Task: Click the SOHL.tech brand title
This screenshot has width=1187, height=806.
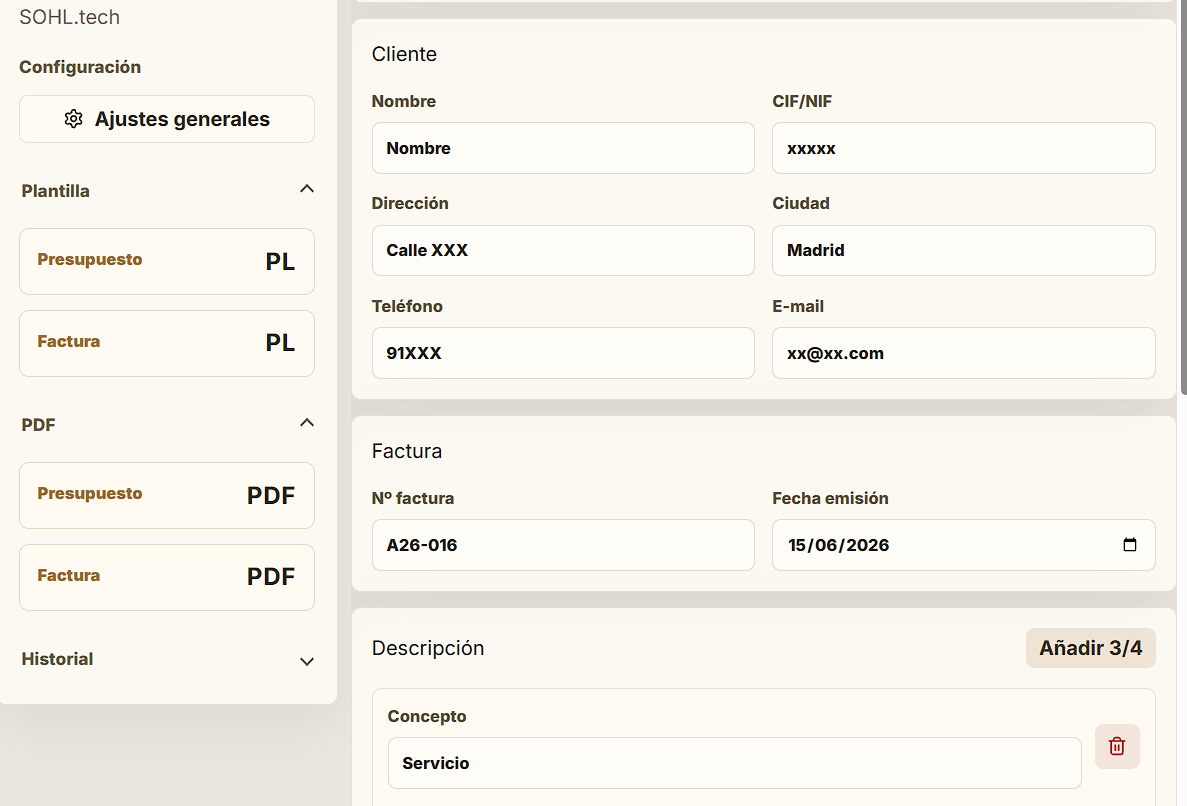Action: 70,17
